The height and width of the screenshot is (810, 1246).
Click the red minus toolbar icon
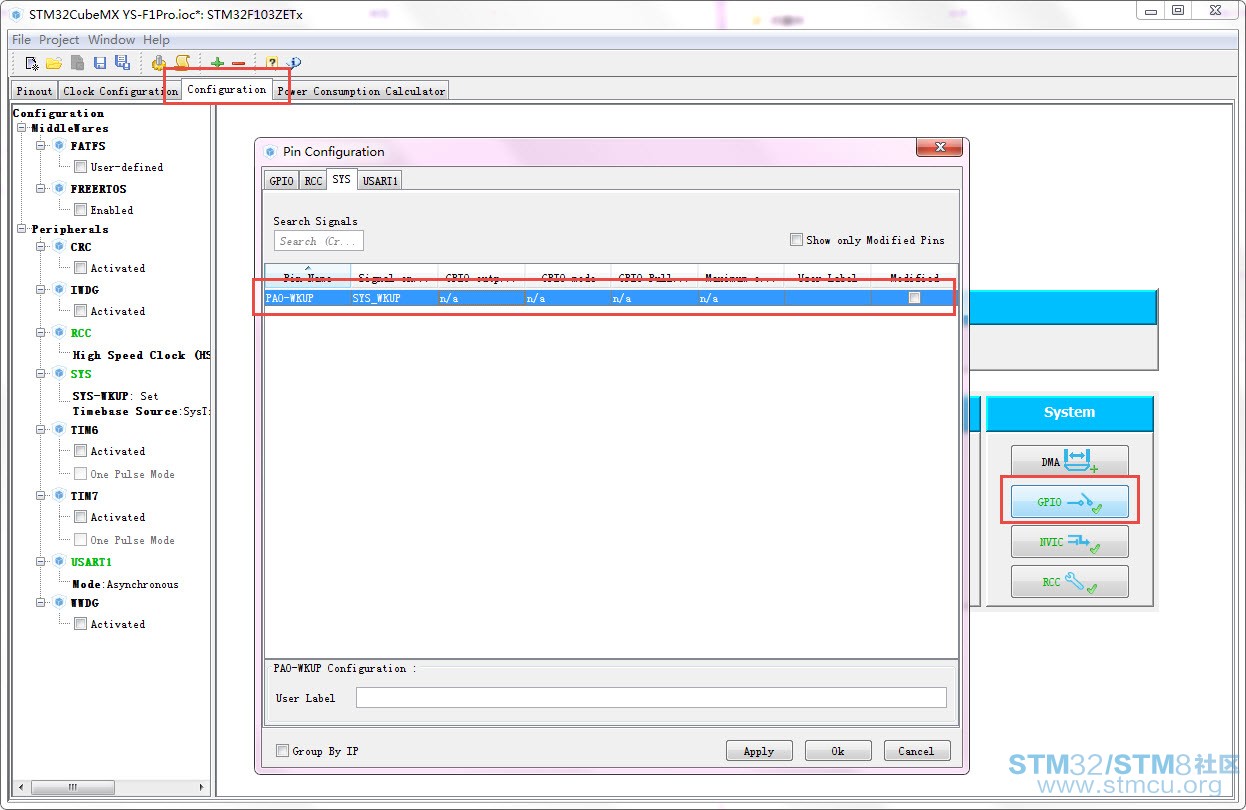click(x=238, y=63)
